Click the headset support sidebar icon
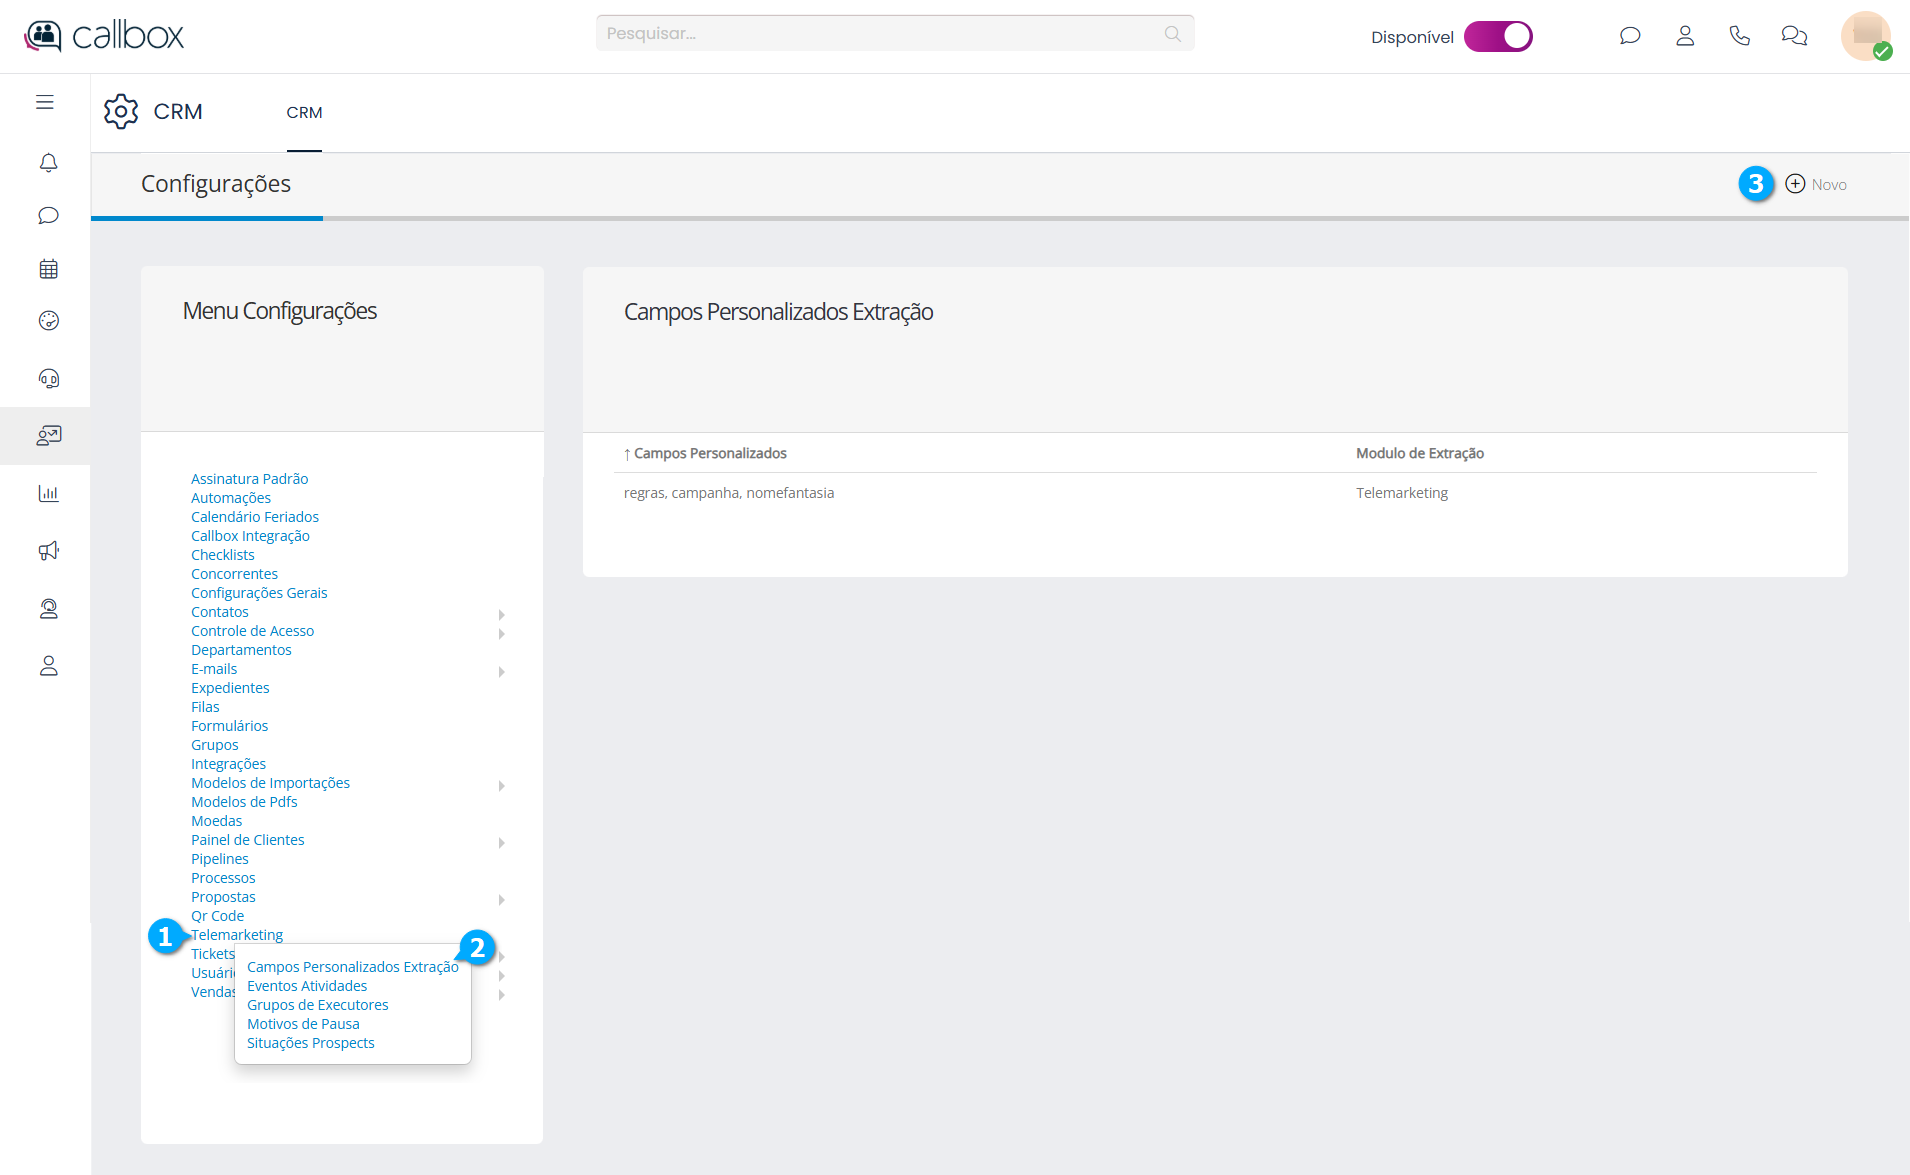 coord(48,379)
